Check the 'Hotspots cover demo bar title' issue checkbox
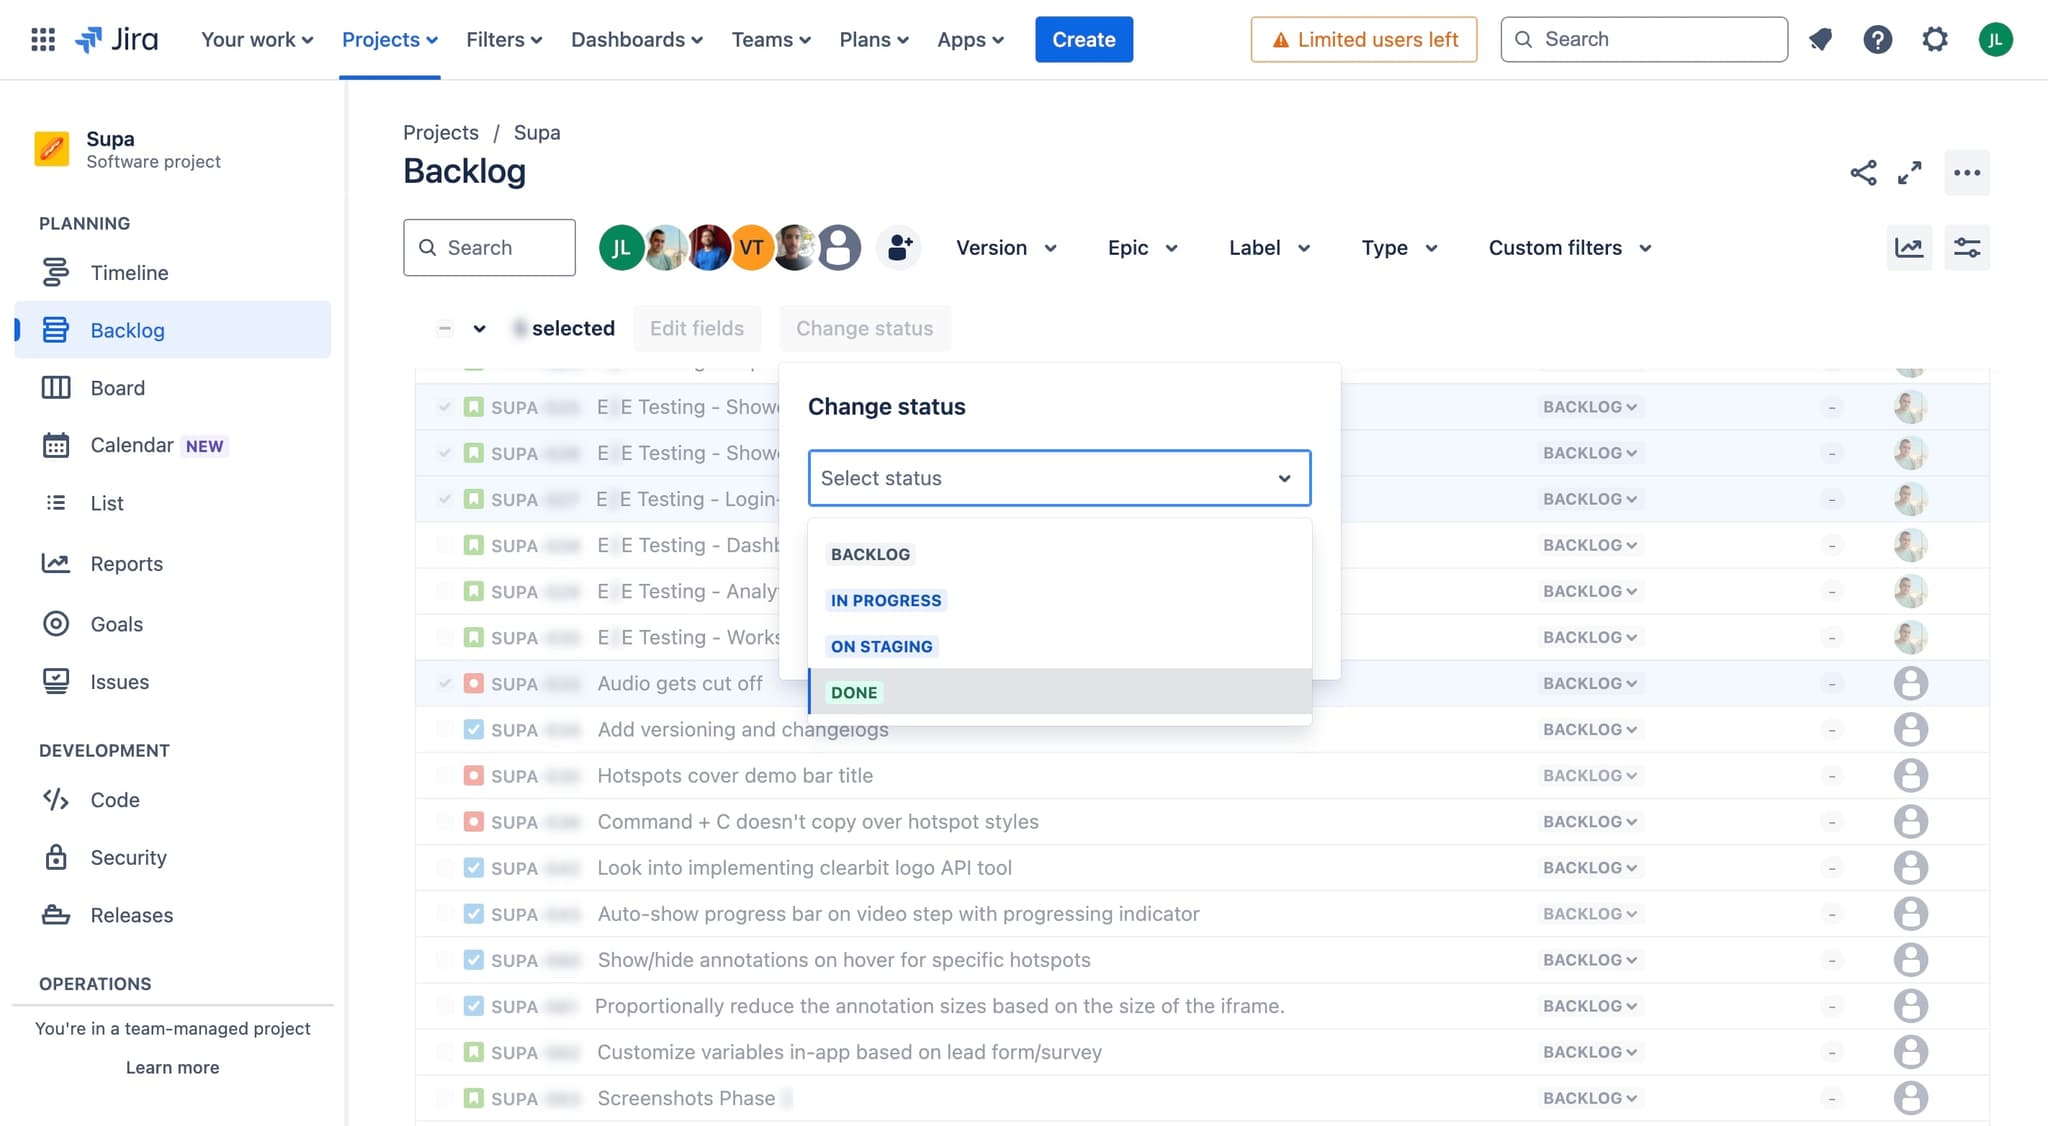The image size is (2048, 1126). pyautogui.click(x=446, y=775)
